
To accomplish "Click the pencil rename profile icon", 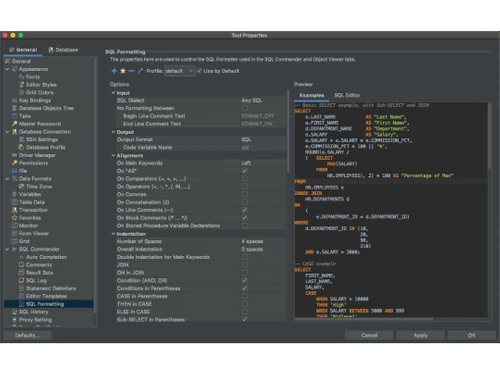I will (140, 71).
